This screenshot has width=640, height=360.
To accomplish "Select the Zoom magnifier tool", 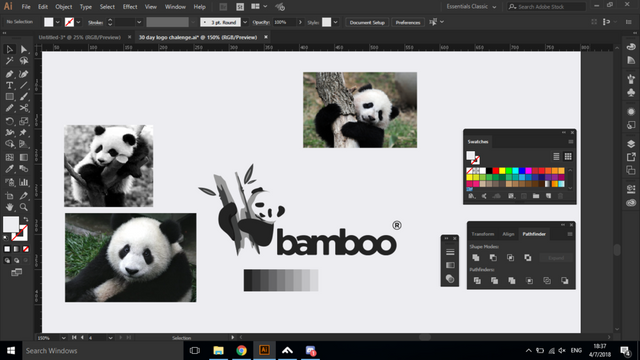I will pos(24,207).
